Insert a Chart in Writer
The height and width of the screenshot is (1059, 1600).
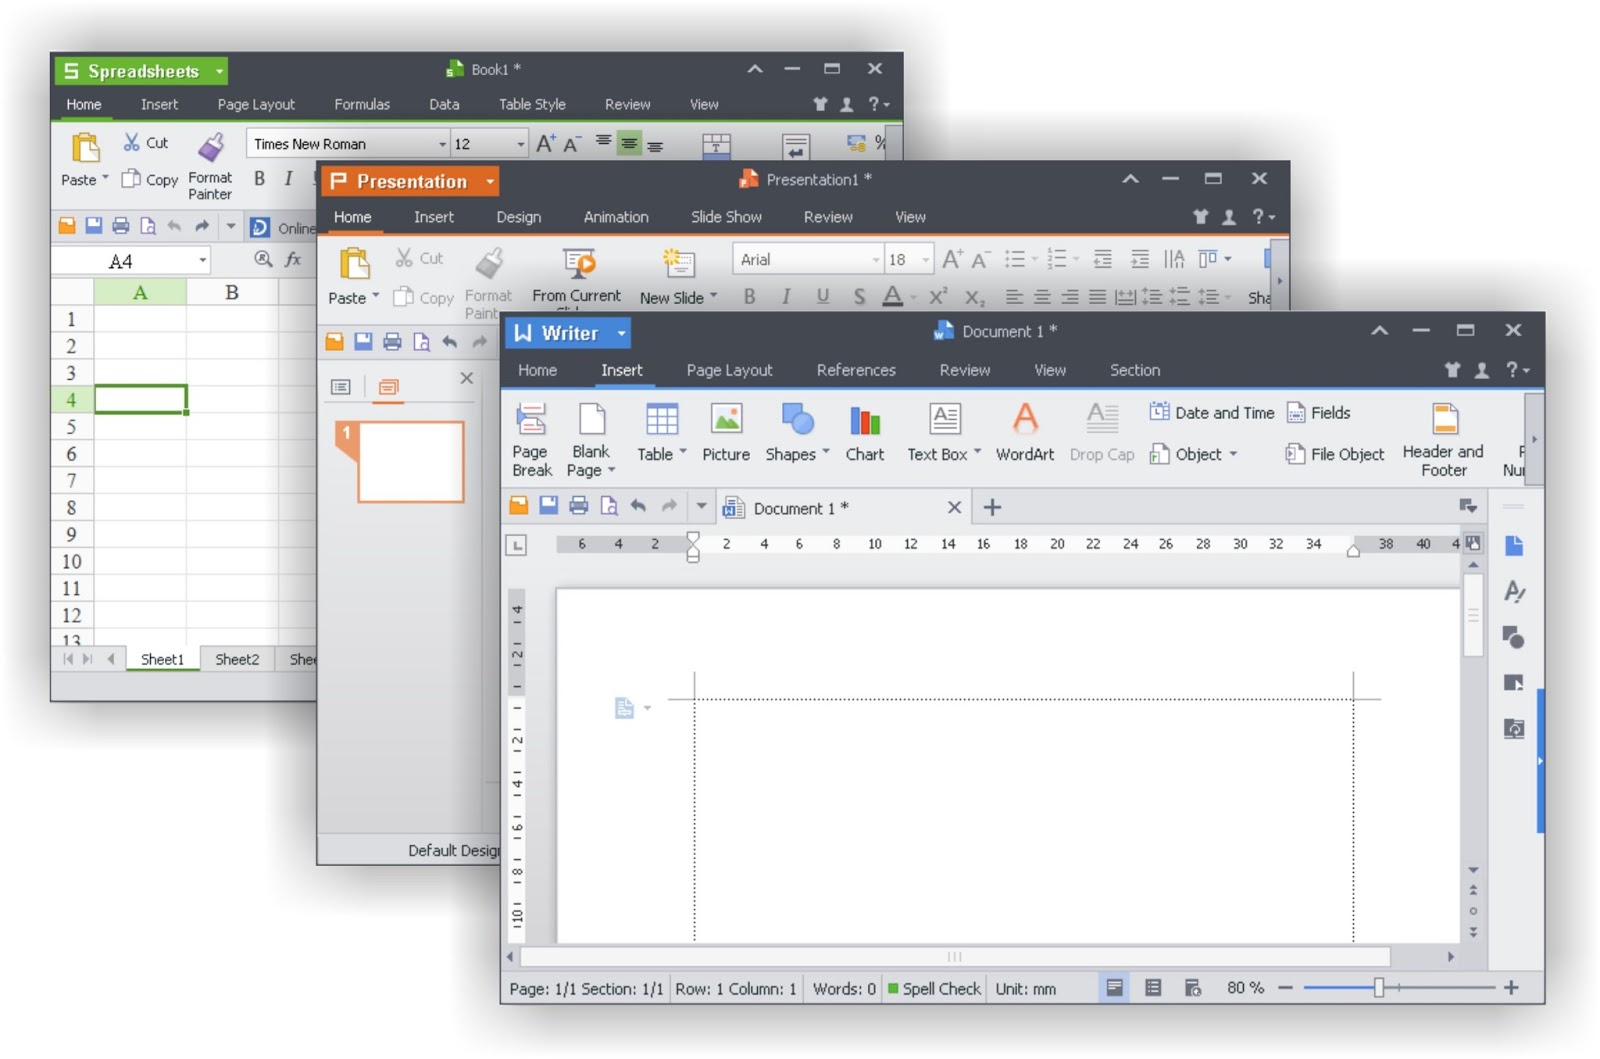(x=865, y=432)
